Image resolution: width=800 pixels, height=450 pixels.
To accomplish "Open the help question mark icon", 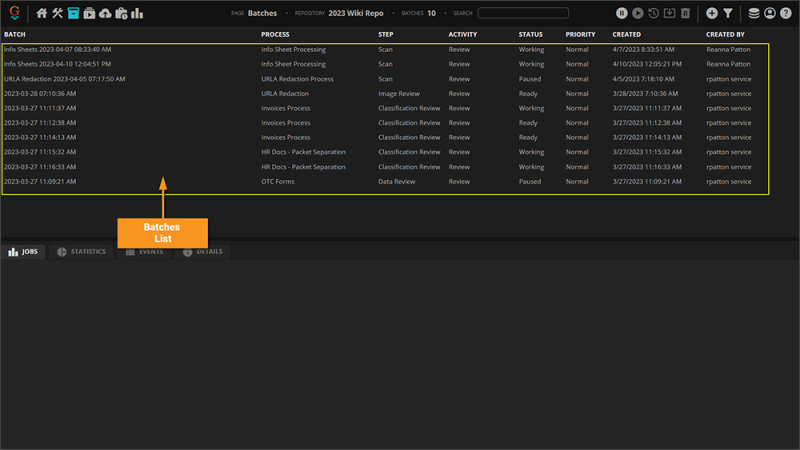I will pos(786,13).
